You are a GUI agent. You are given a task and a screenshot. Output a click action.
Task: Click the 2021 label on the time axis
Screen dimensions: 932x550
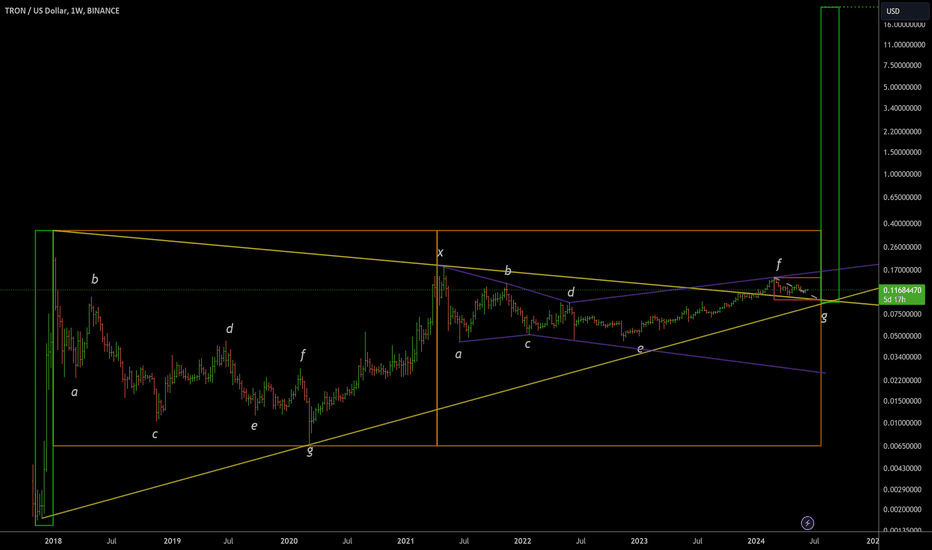coord(405,541)
